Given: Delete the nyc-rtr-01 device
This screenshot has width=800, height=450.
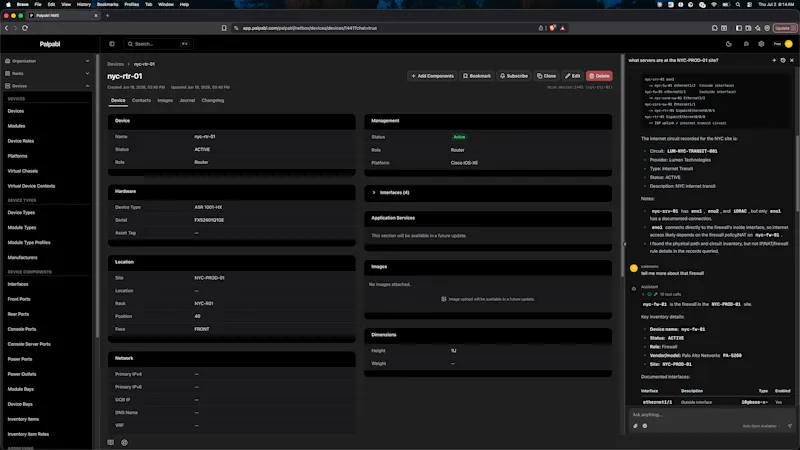Looking at the screenshot, I should pyautogui.click(x=599, y=76).
